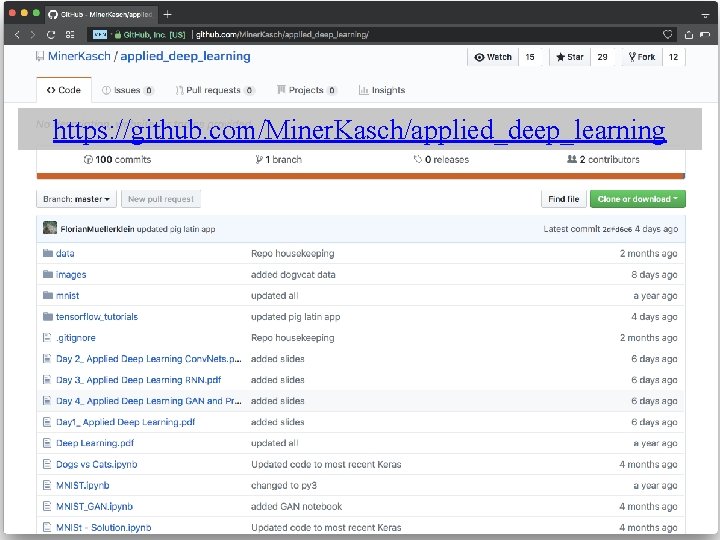Click the heart bookmark icon
The image size is (720, 540).
click(x=668, y=34)
